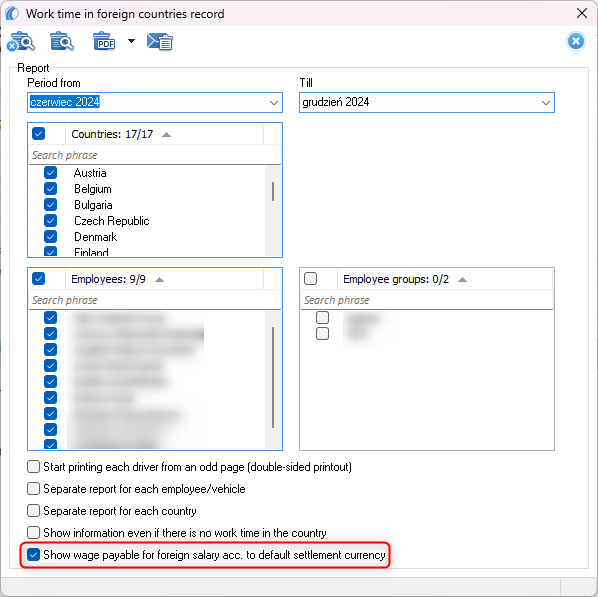Click the Belgium country name

(x=93, y=189)
